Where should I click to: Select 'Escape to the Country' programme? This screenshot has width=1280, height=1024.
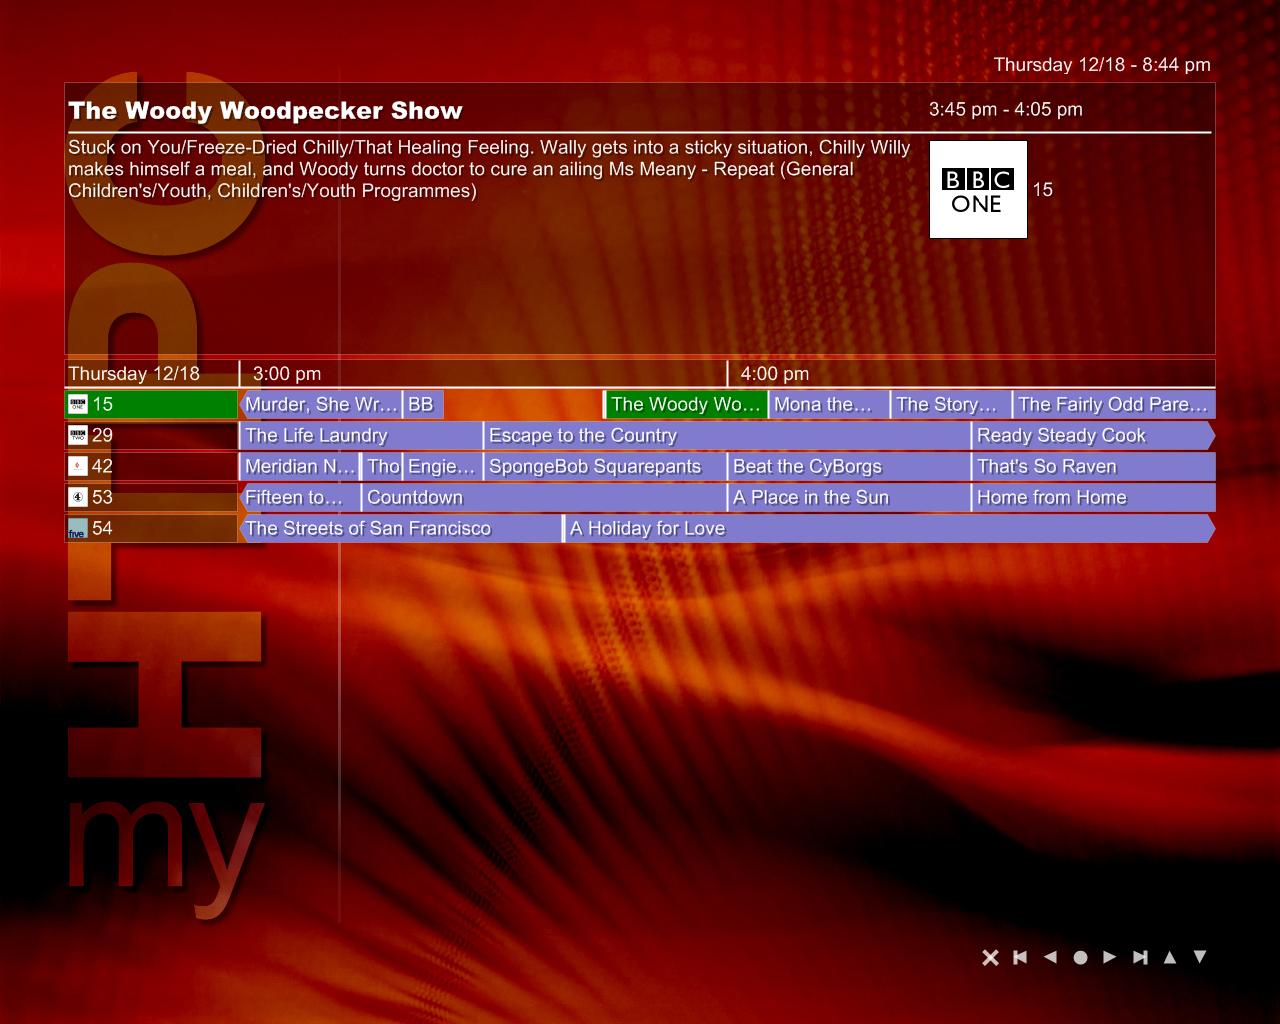727,436
